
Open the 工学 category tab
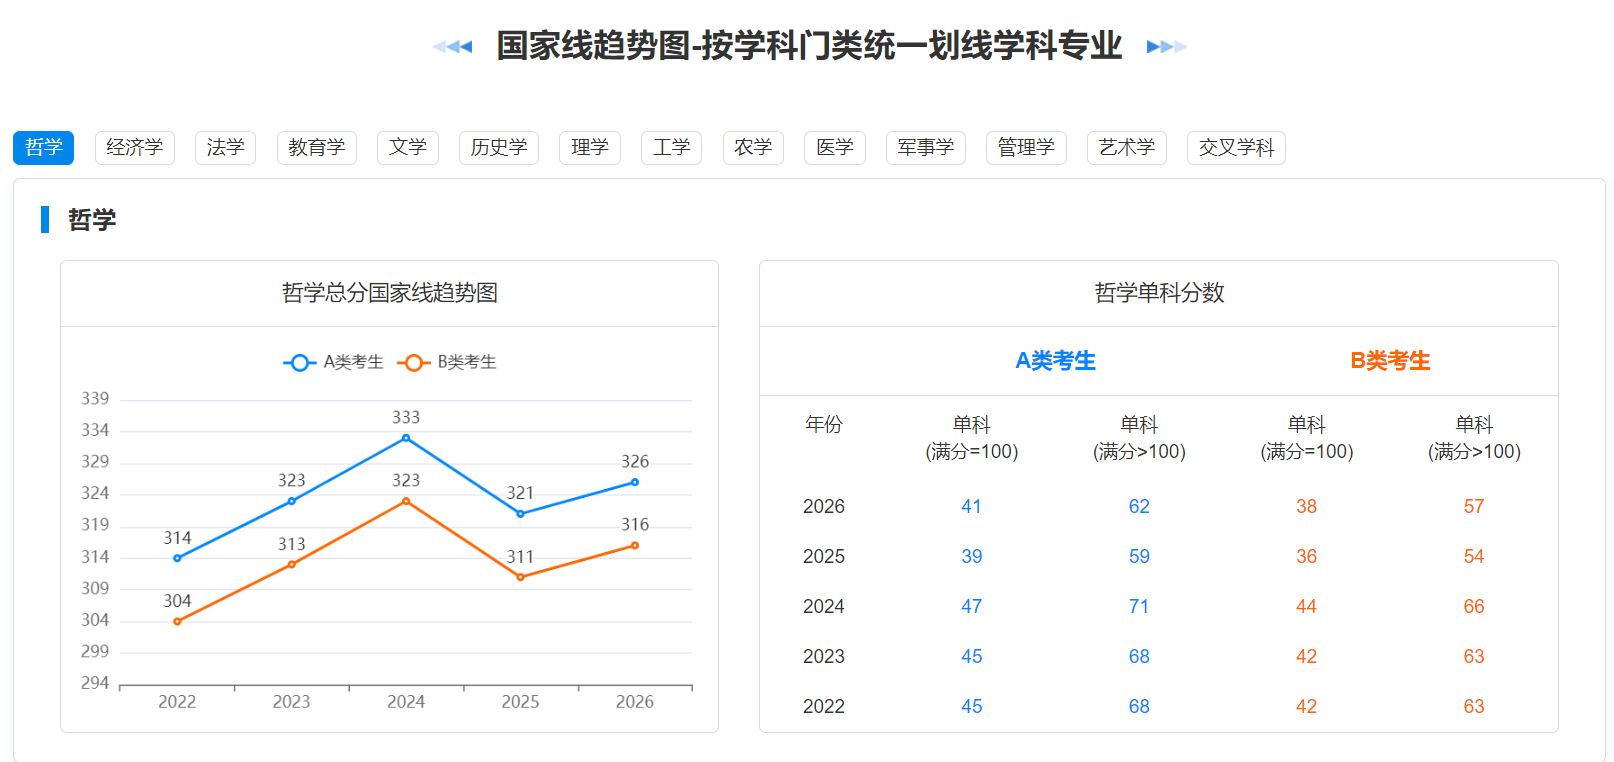(x=672, y=148)
